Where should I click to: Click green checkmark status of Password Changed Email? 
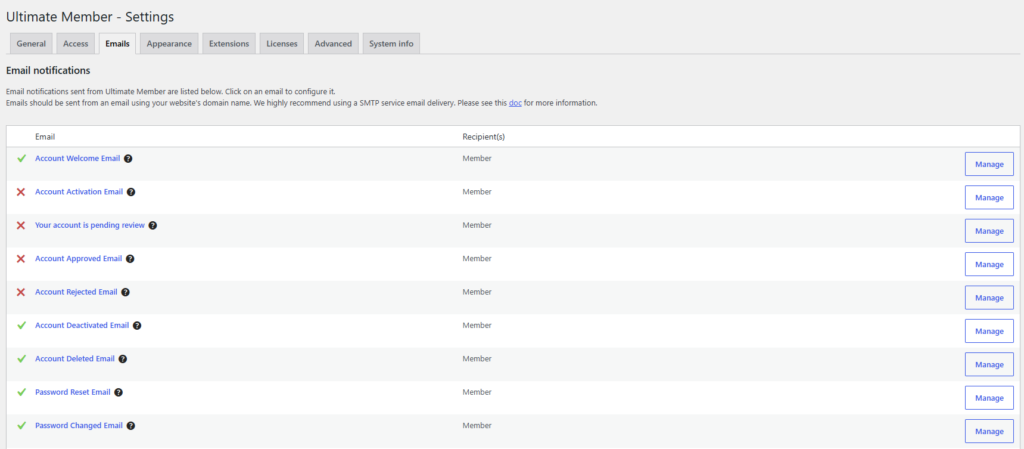(x=21, y=426)
